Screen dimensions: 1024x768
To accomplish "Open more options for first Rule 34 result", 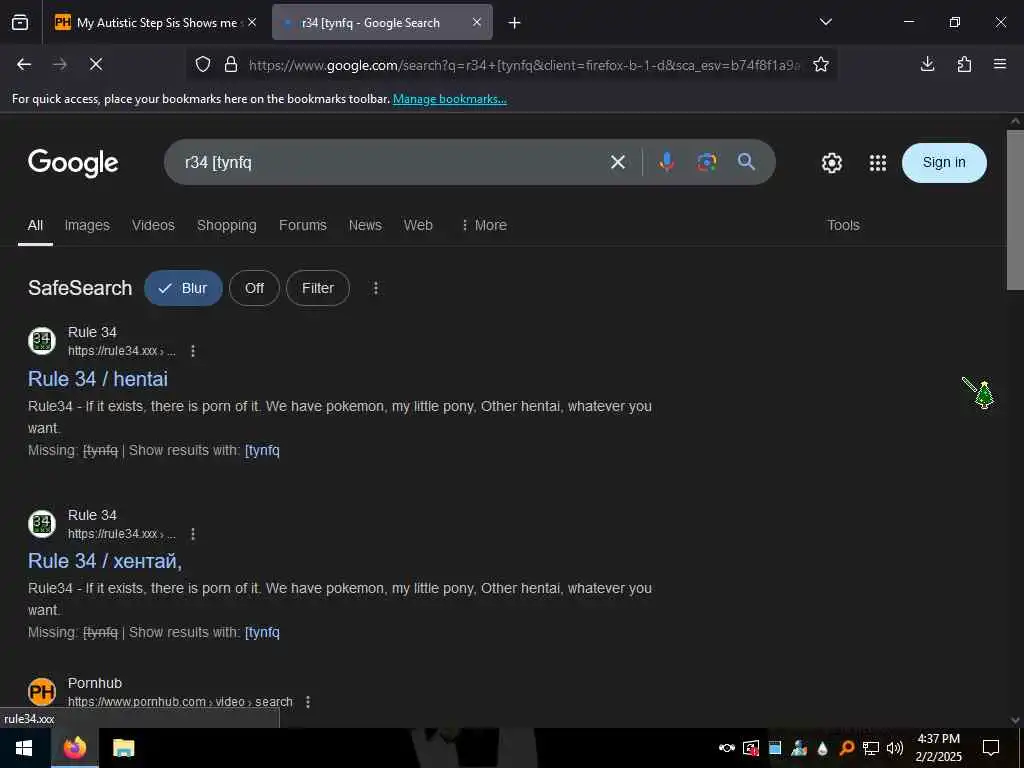I will point(193,351).
